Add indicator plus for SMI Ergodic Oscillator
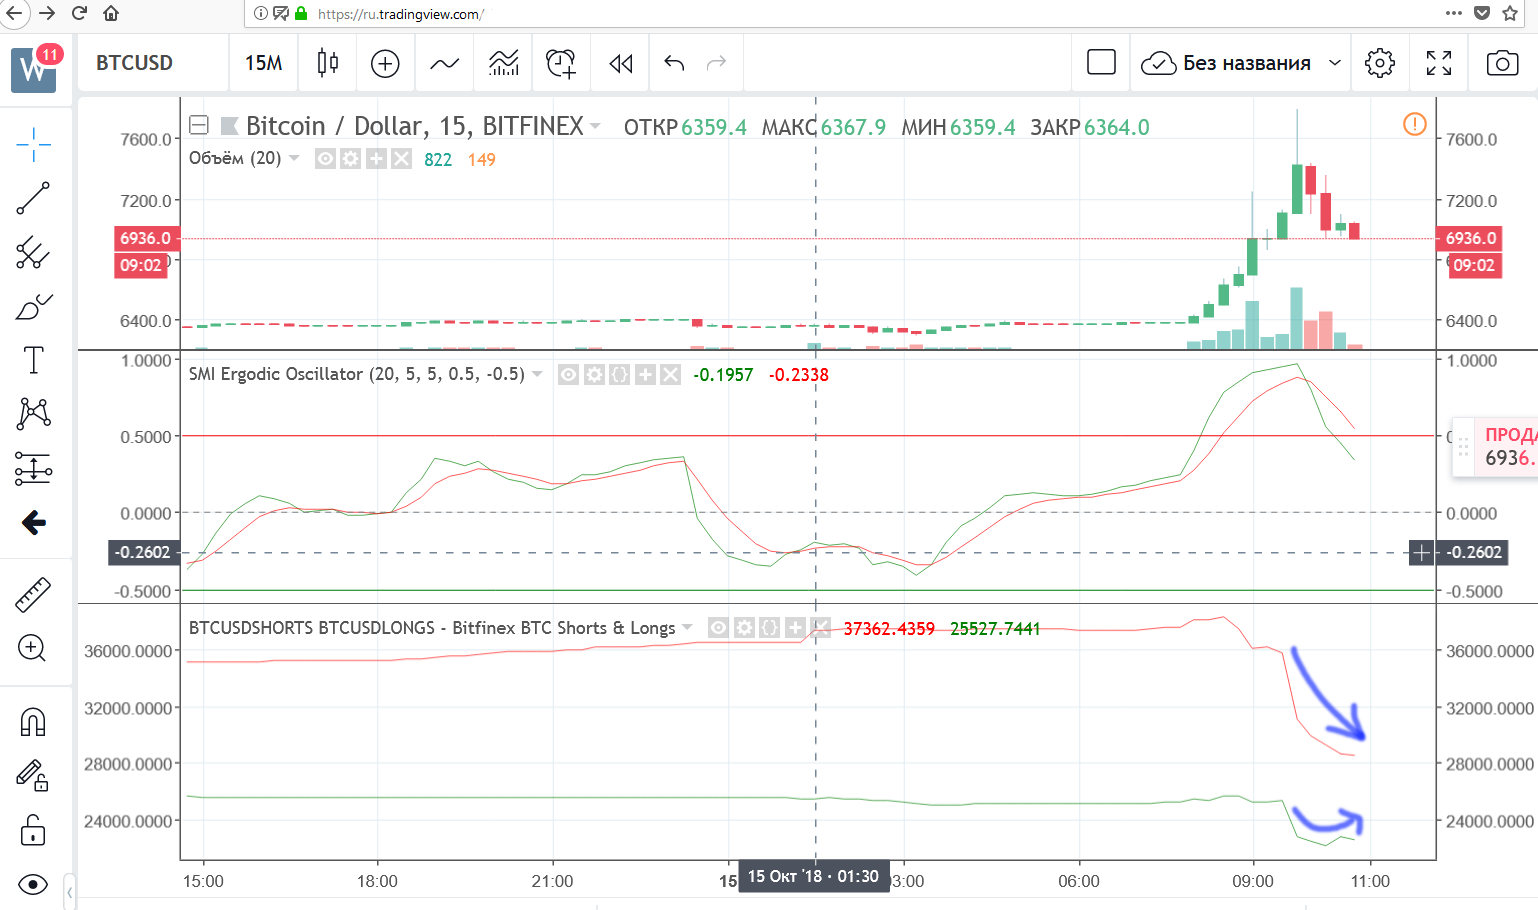The image size is (1538, 910). 645,375
